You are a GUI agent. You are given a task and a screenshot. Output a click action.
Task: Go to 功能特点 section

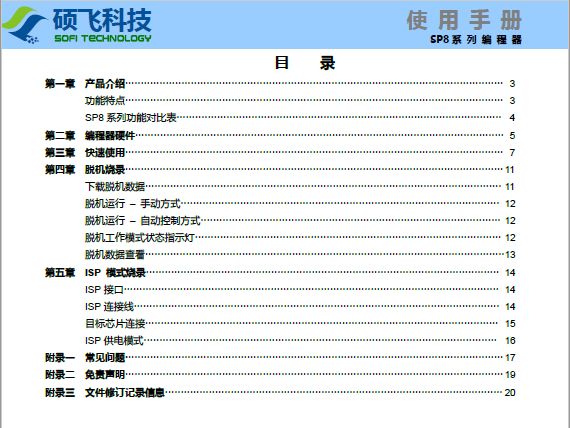300,100
